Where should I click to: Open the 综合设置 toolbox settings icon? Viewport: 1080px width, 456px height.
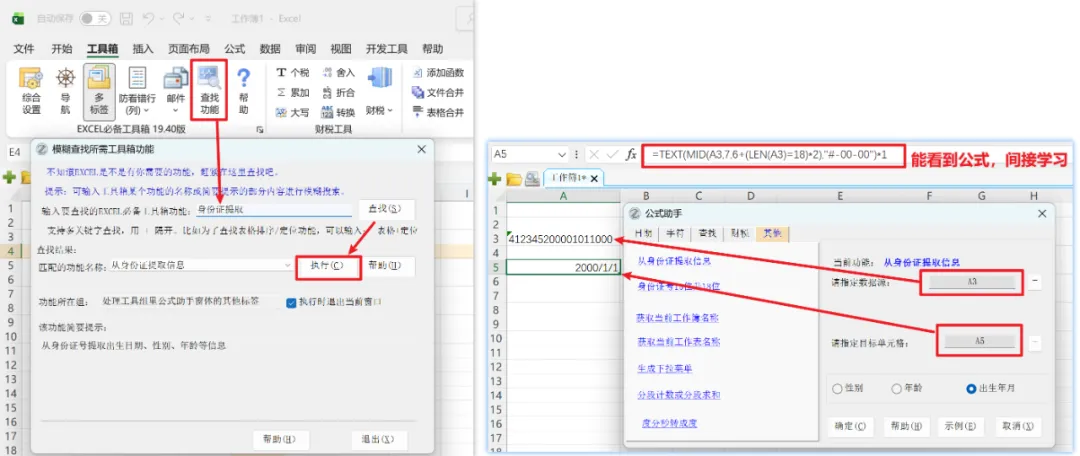point(31,90)
